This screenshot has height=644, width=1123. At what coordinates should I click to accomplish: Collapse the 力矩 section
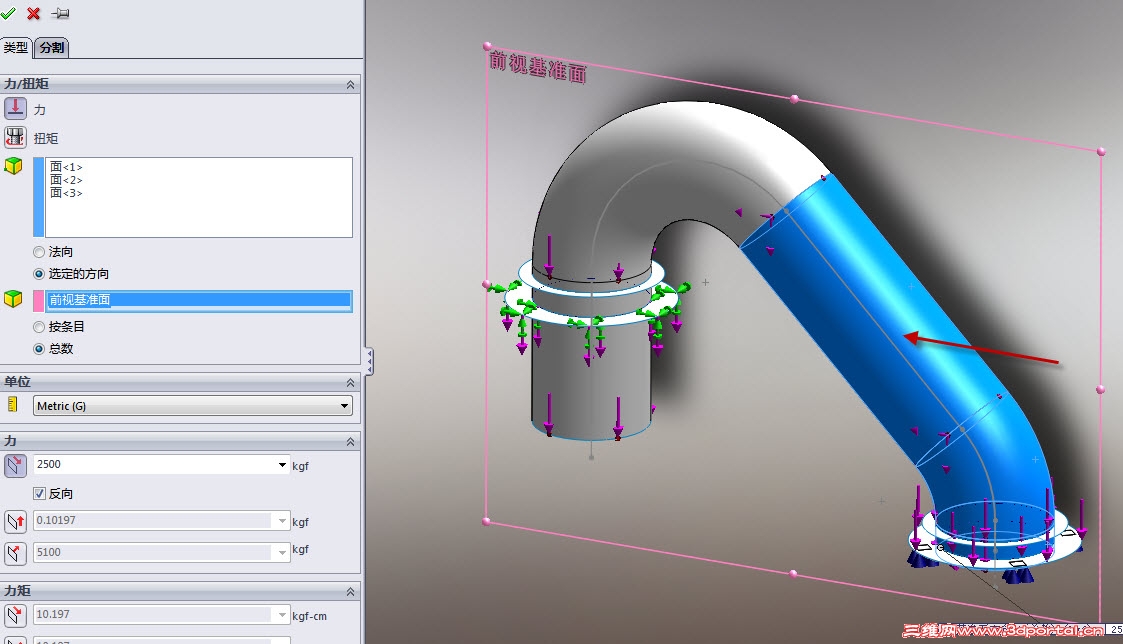[x=350, y=592]
